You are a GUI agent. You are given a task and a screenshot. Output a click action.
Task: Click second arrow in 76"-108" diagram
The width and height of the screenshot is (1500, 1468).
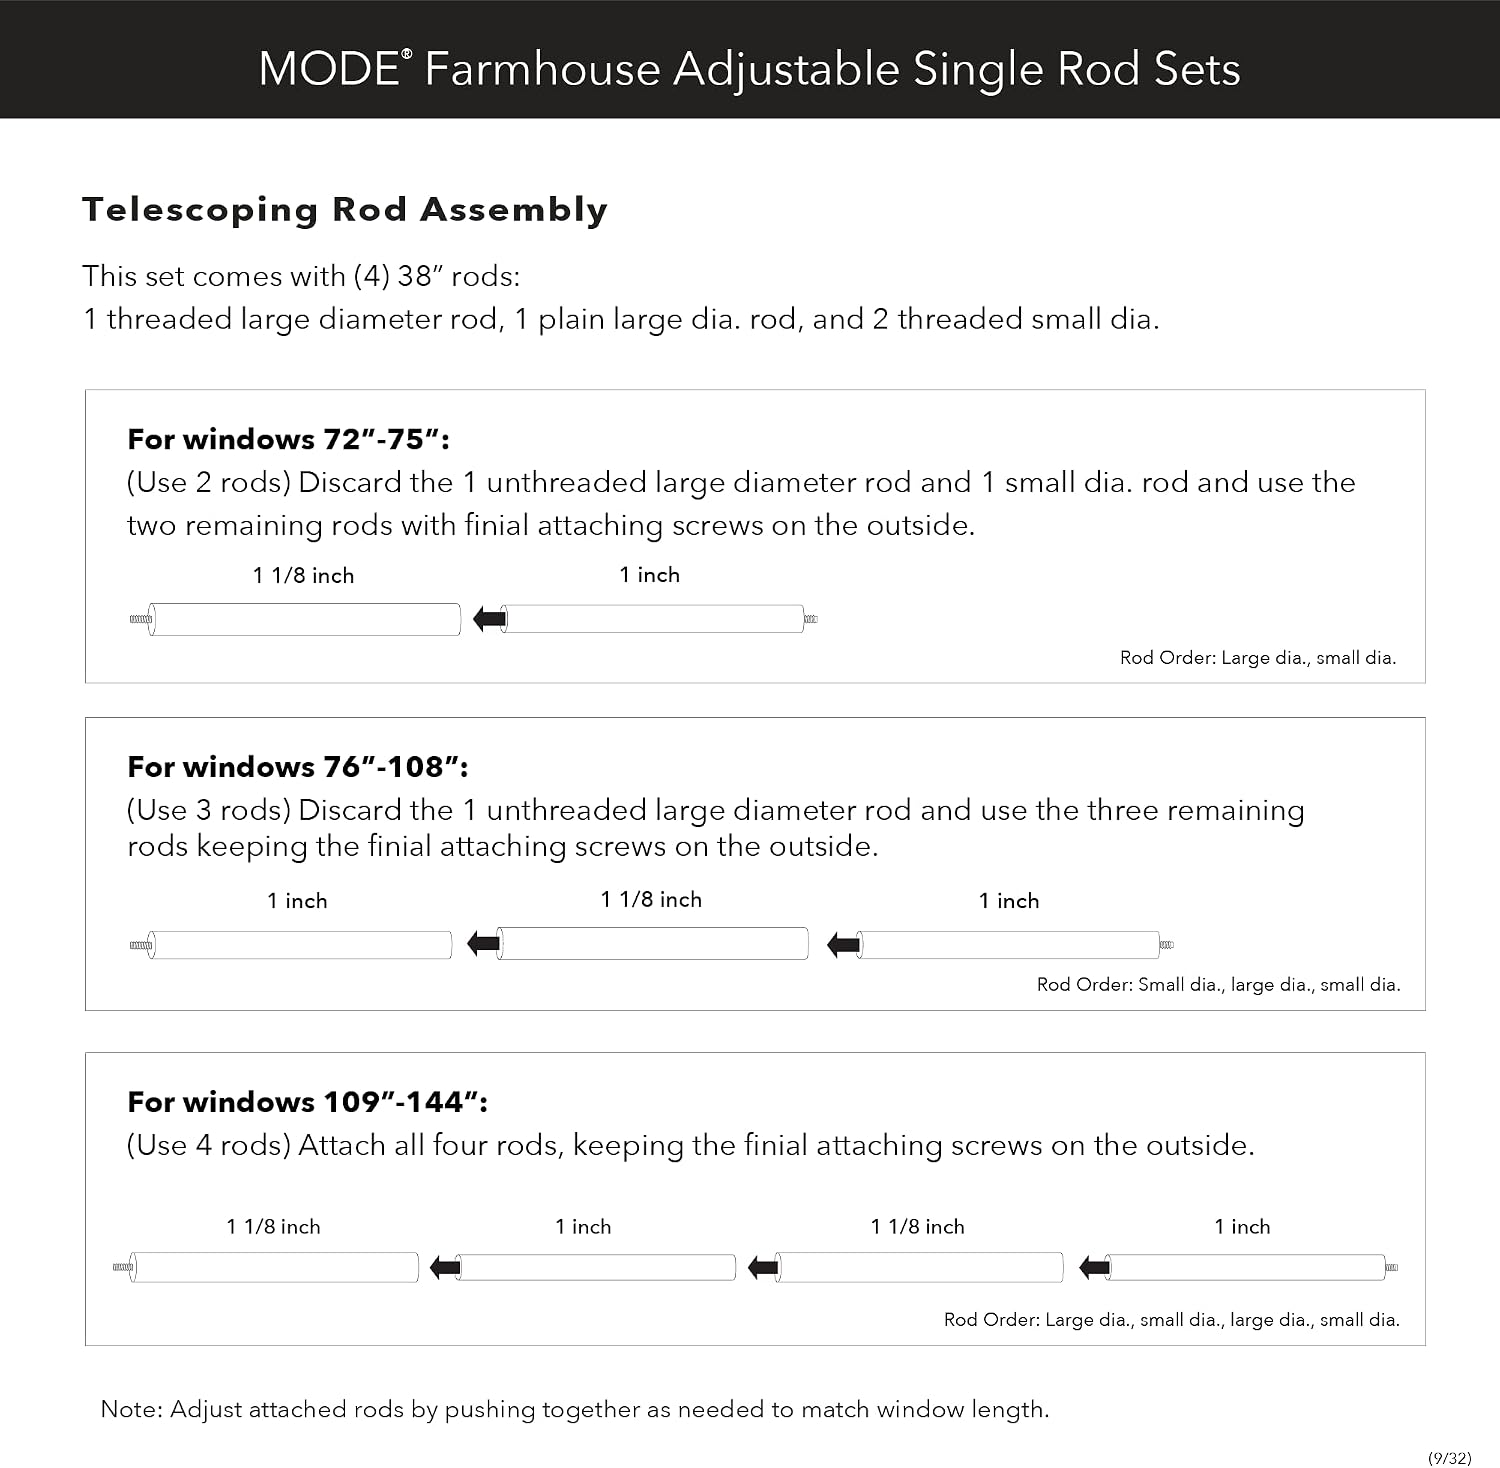pos(844,944)
